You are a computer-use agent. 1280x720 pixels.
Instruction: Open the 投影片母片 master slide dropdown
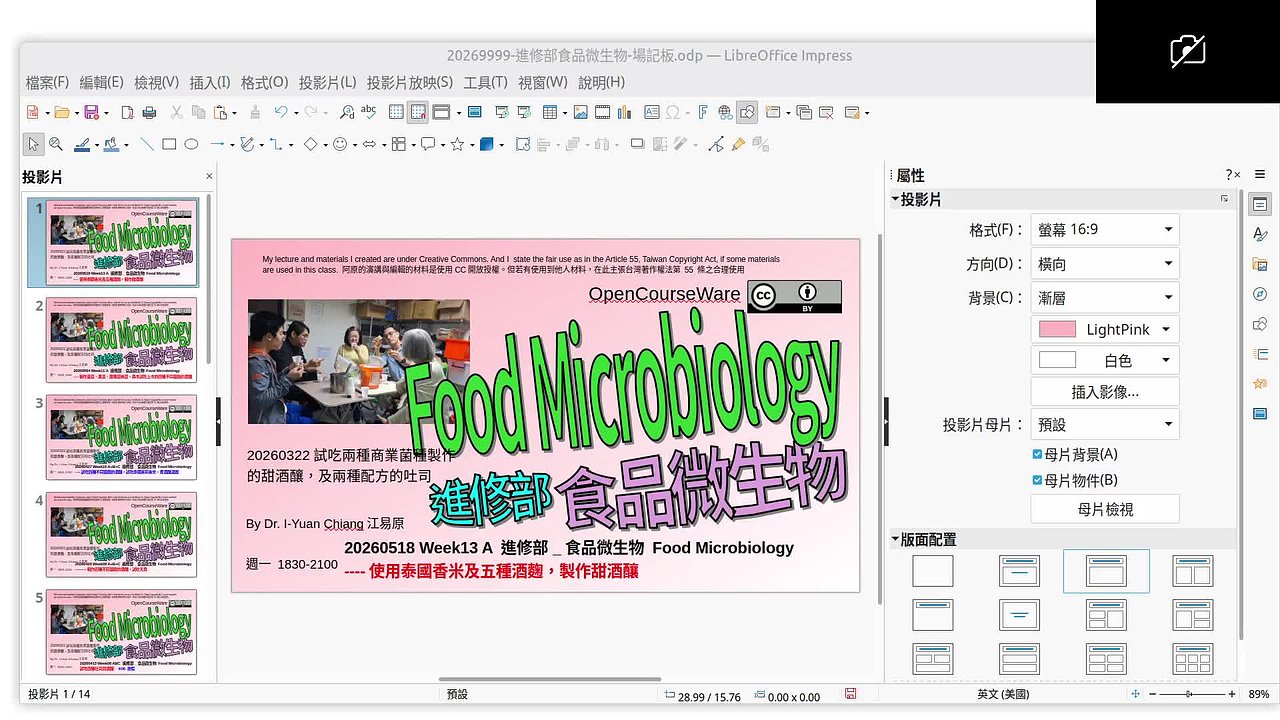[x=1105, y=424]
